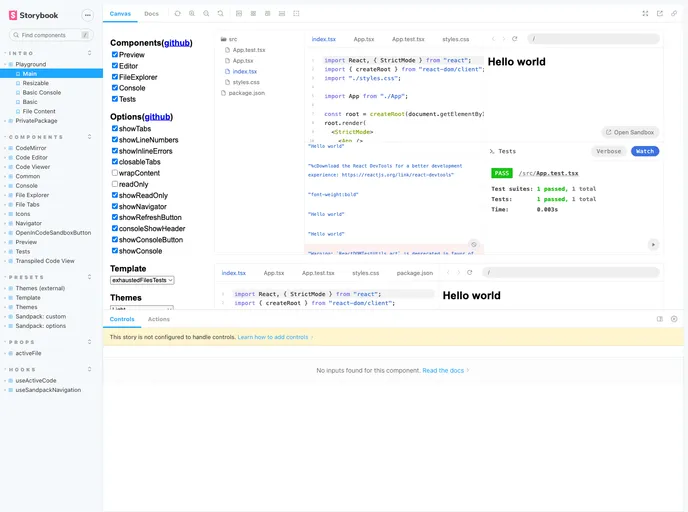Click the reset zoom toolbar icon
This screenshot has width=688, height=512.
coord(221,14)
